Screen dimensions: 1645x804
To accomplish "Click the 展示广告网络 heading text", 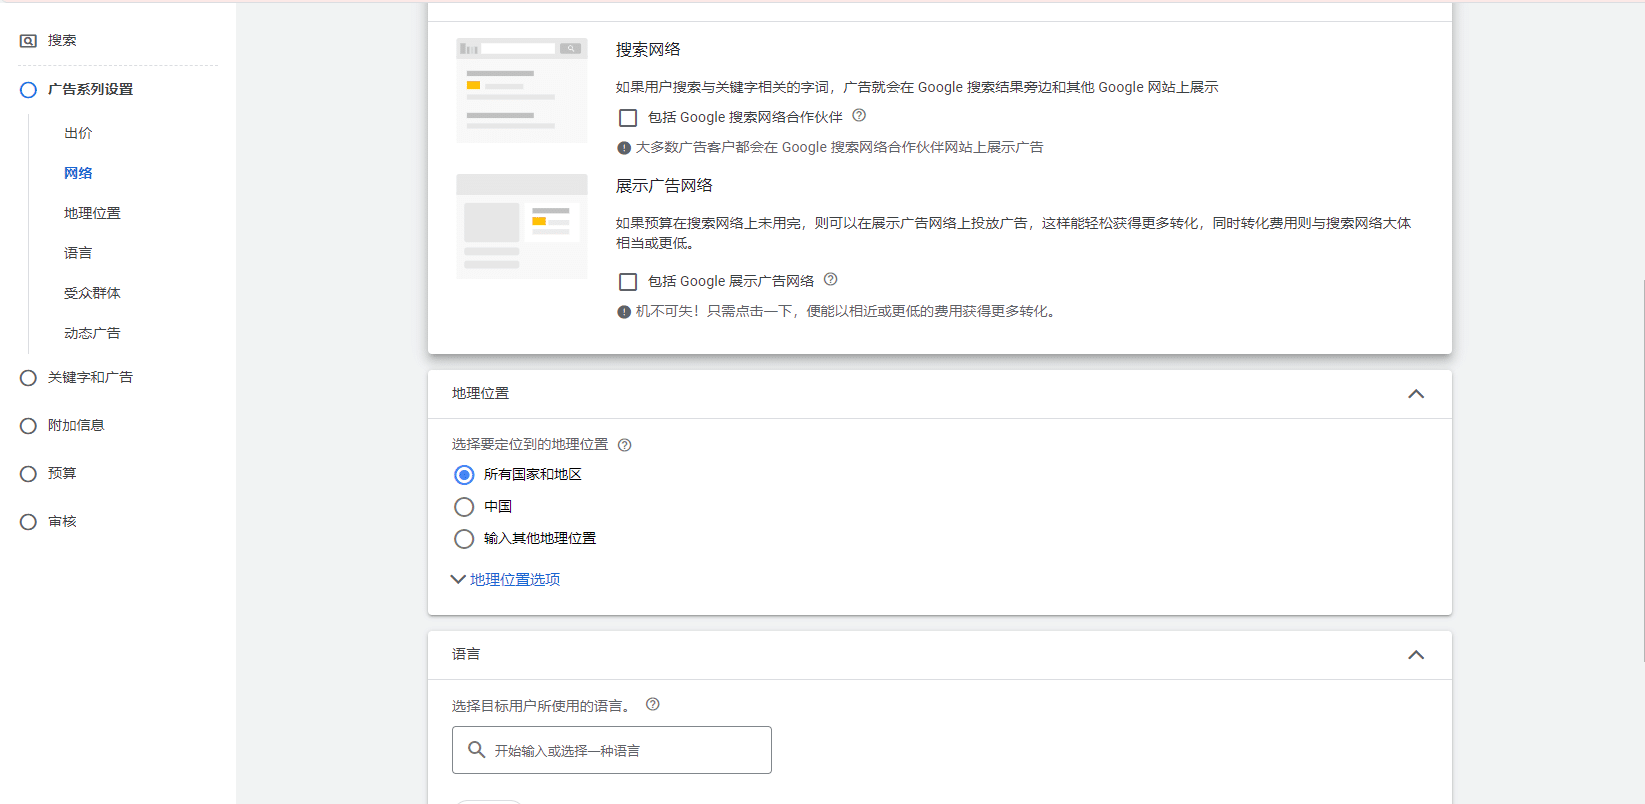I will [664, 185].
